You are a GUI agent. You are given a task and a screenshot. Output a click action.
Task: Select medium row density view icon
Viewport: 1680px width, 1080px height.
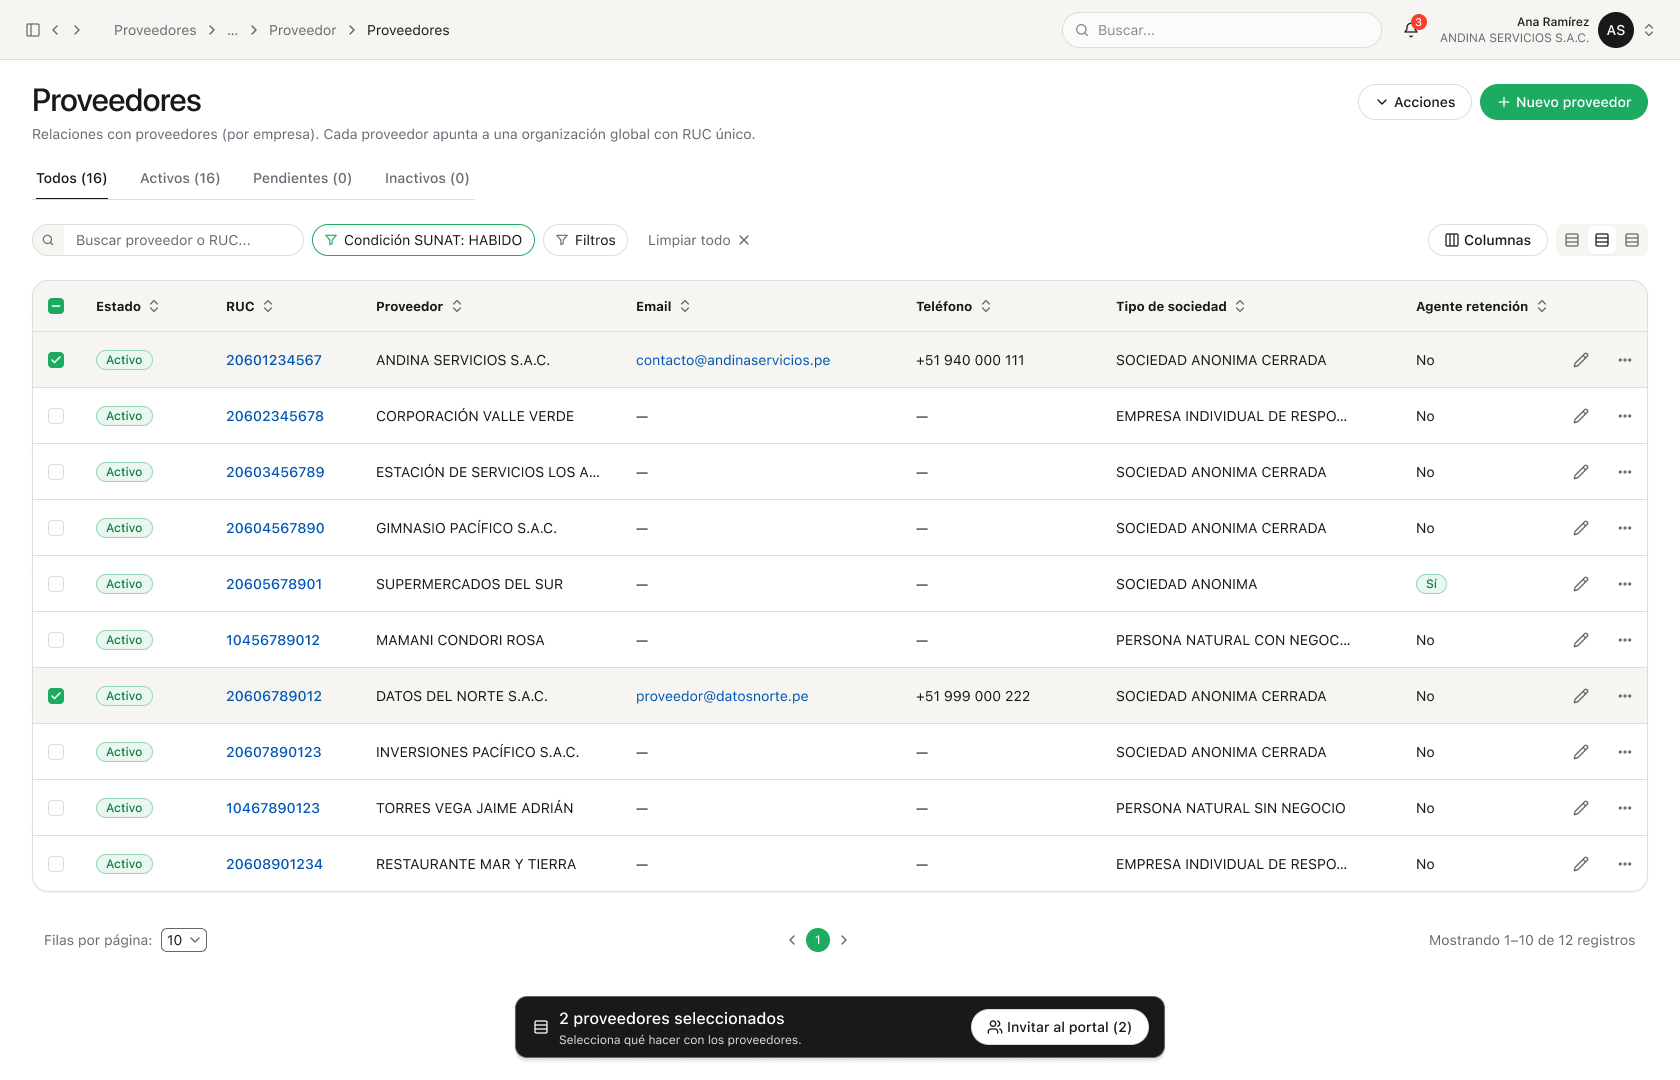[1602, 240]
